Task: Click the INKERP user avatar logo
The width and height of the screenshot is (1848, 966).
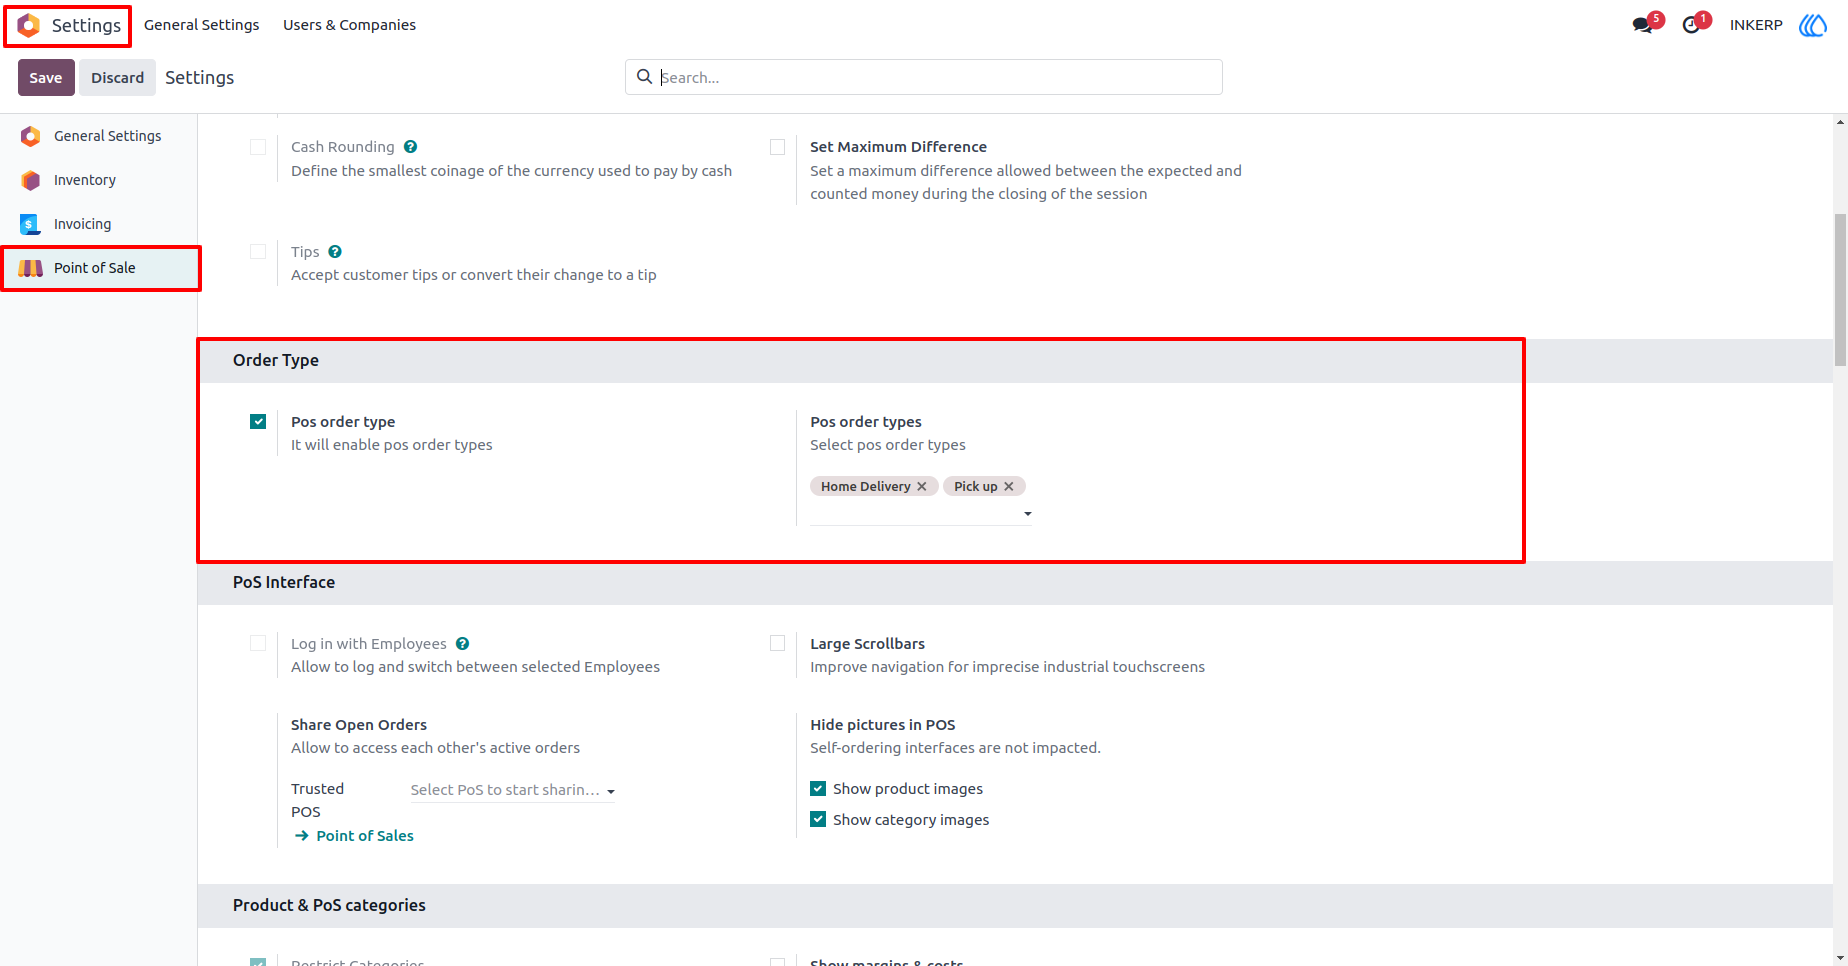Action: pyautogui.click(x=1813, y=25)
